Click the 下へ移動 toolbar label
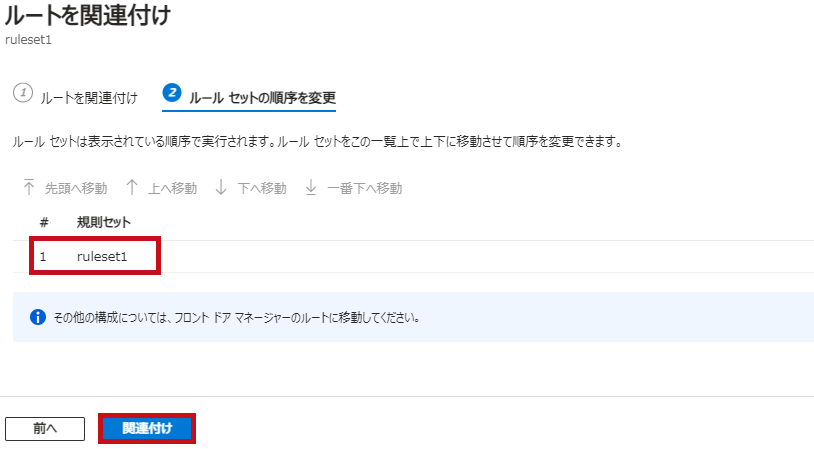 click(x=262, y=188)
